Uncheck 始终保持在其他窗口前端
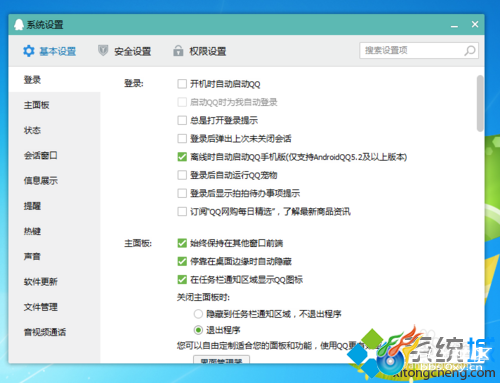 pos(182,243)
